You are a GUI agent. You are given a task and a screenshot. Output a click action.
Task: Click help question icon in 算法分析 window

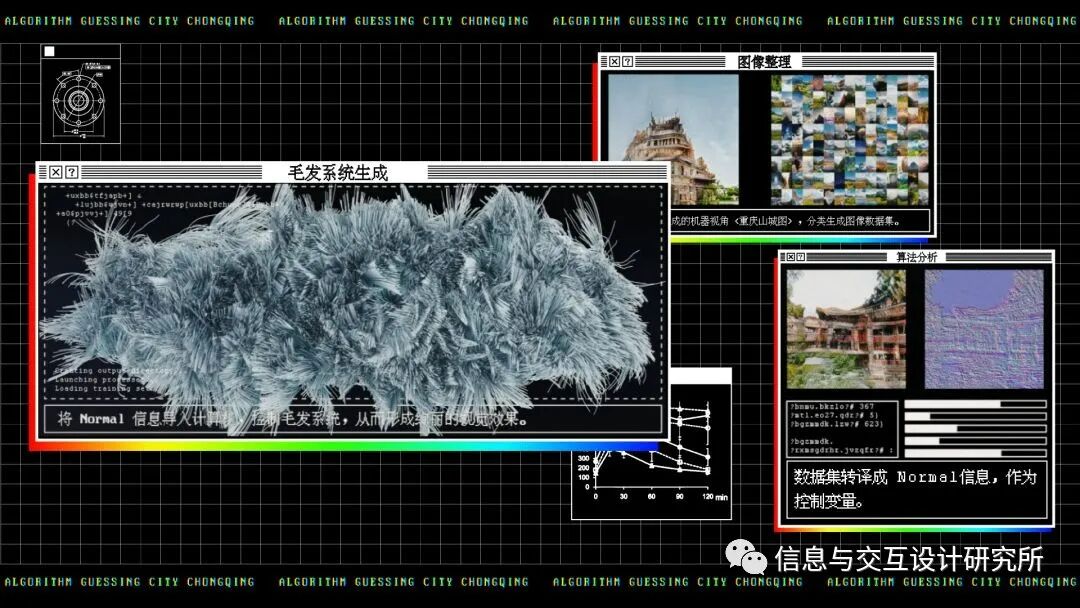[x=800, y=257]
